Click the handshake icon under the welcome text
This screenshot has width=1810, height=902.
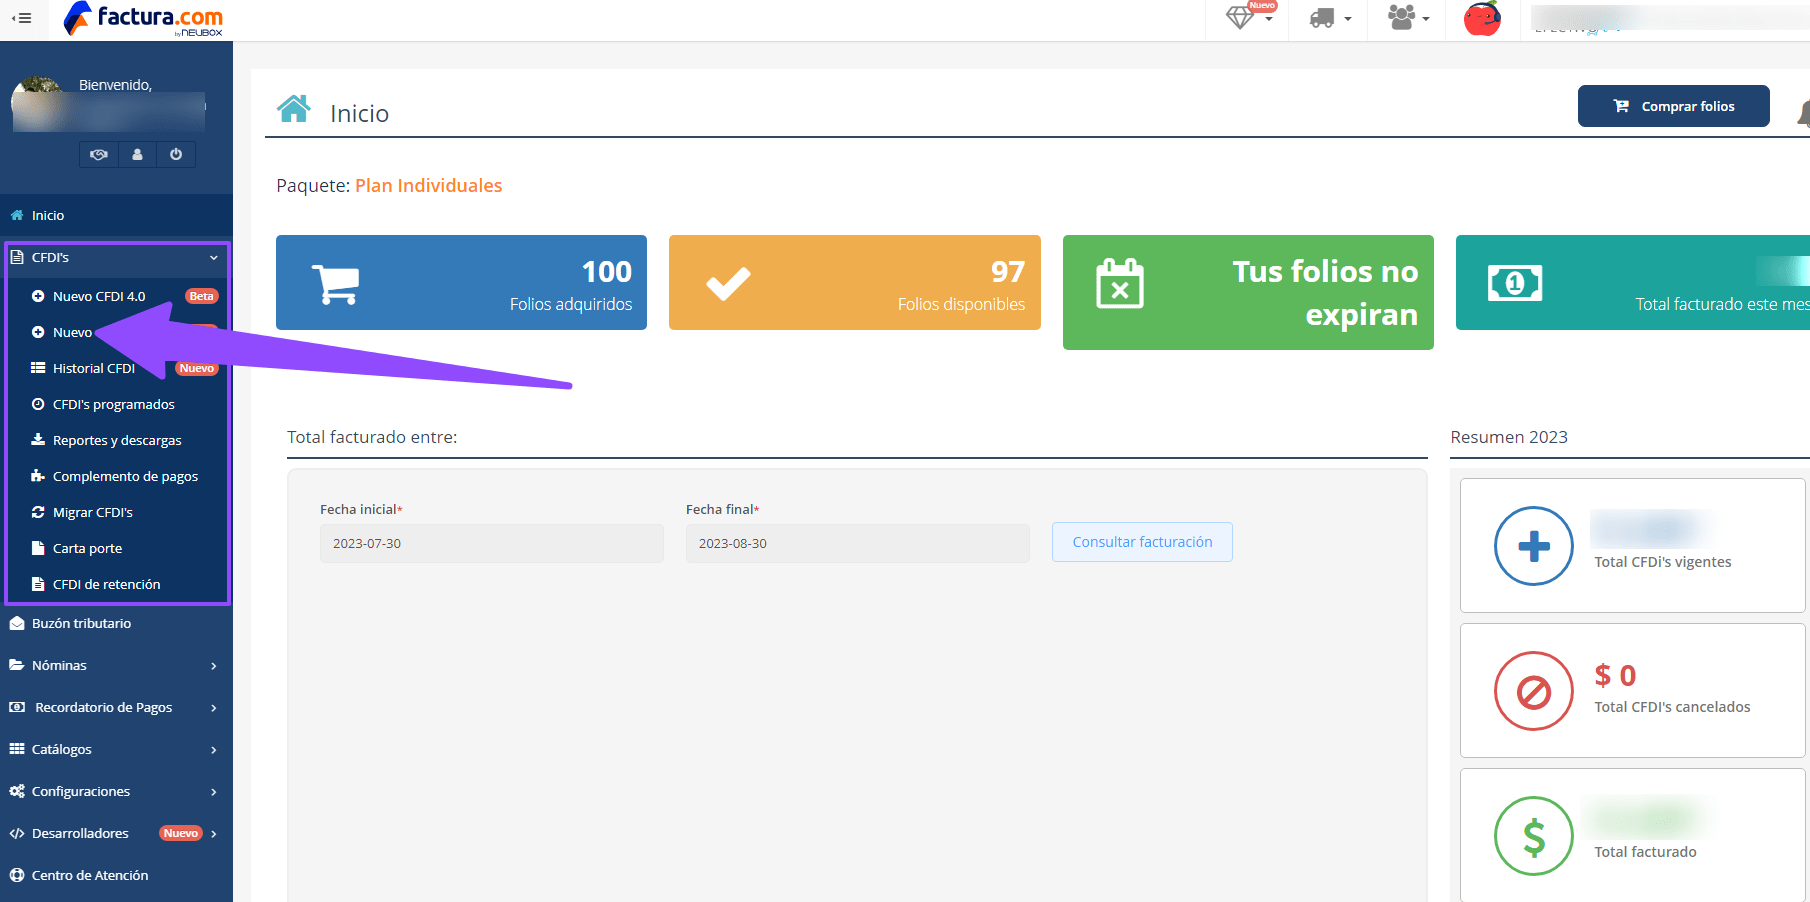99,154
